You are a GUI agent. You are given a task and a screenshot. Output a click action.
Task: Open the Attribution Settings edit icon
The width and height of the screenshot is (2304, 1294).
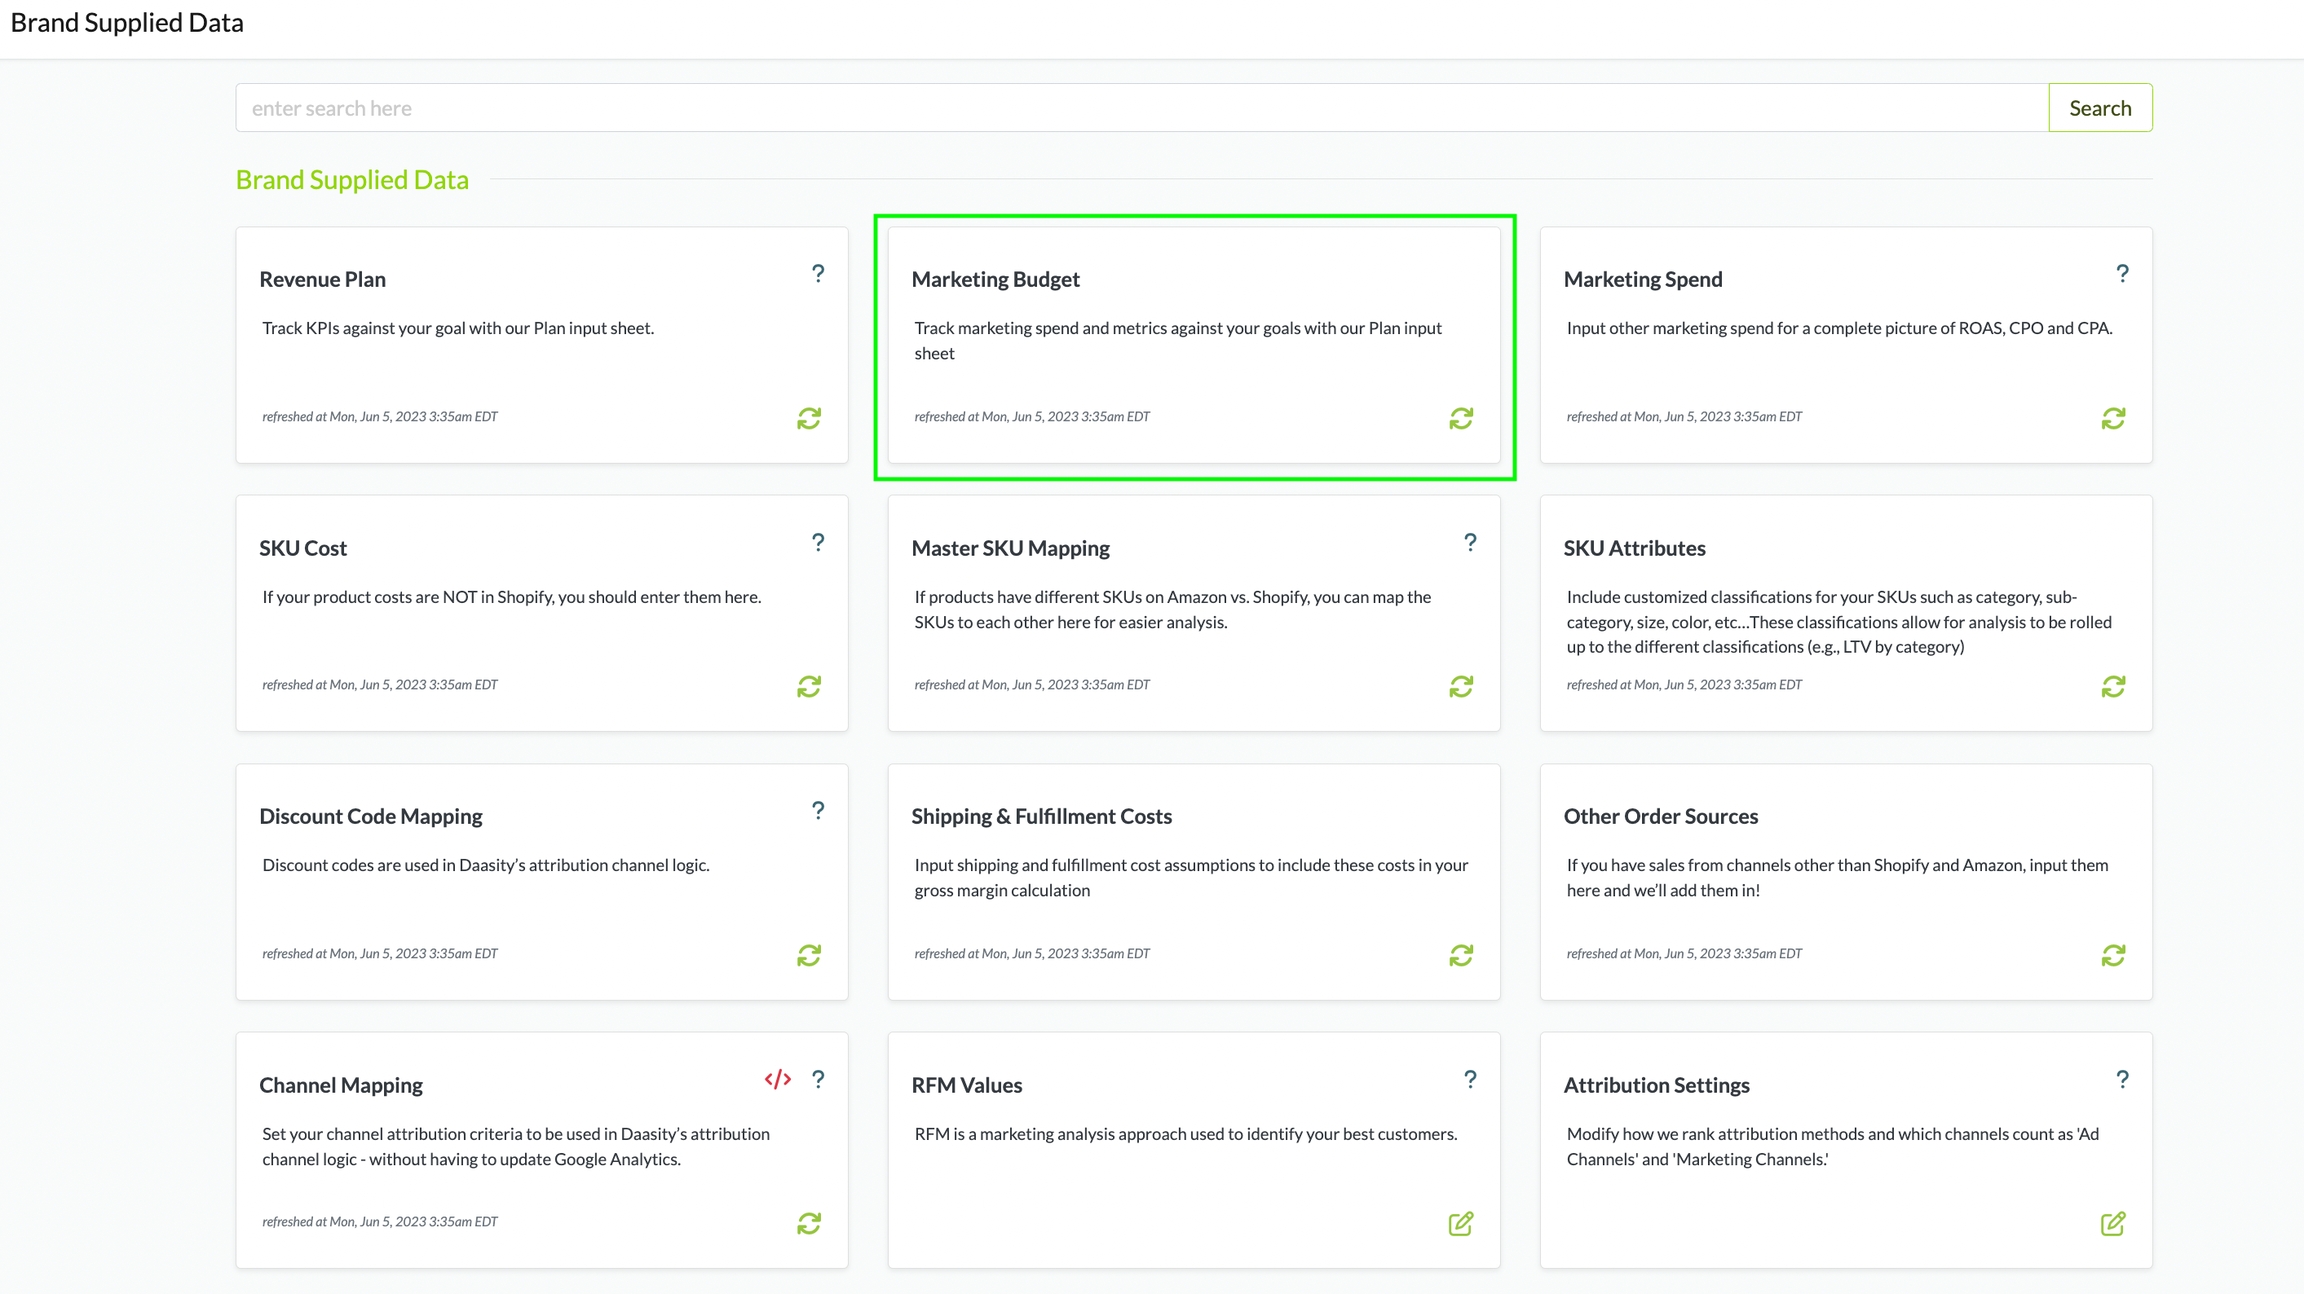tap(2113, 1223)
